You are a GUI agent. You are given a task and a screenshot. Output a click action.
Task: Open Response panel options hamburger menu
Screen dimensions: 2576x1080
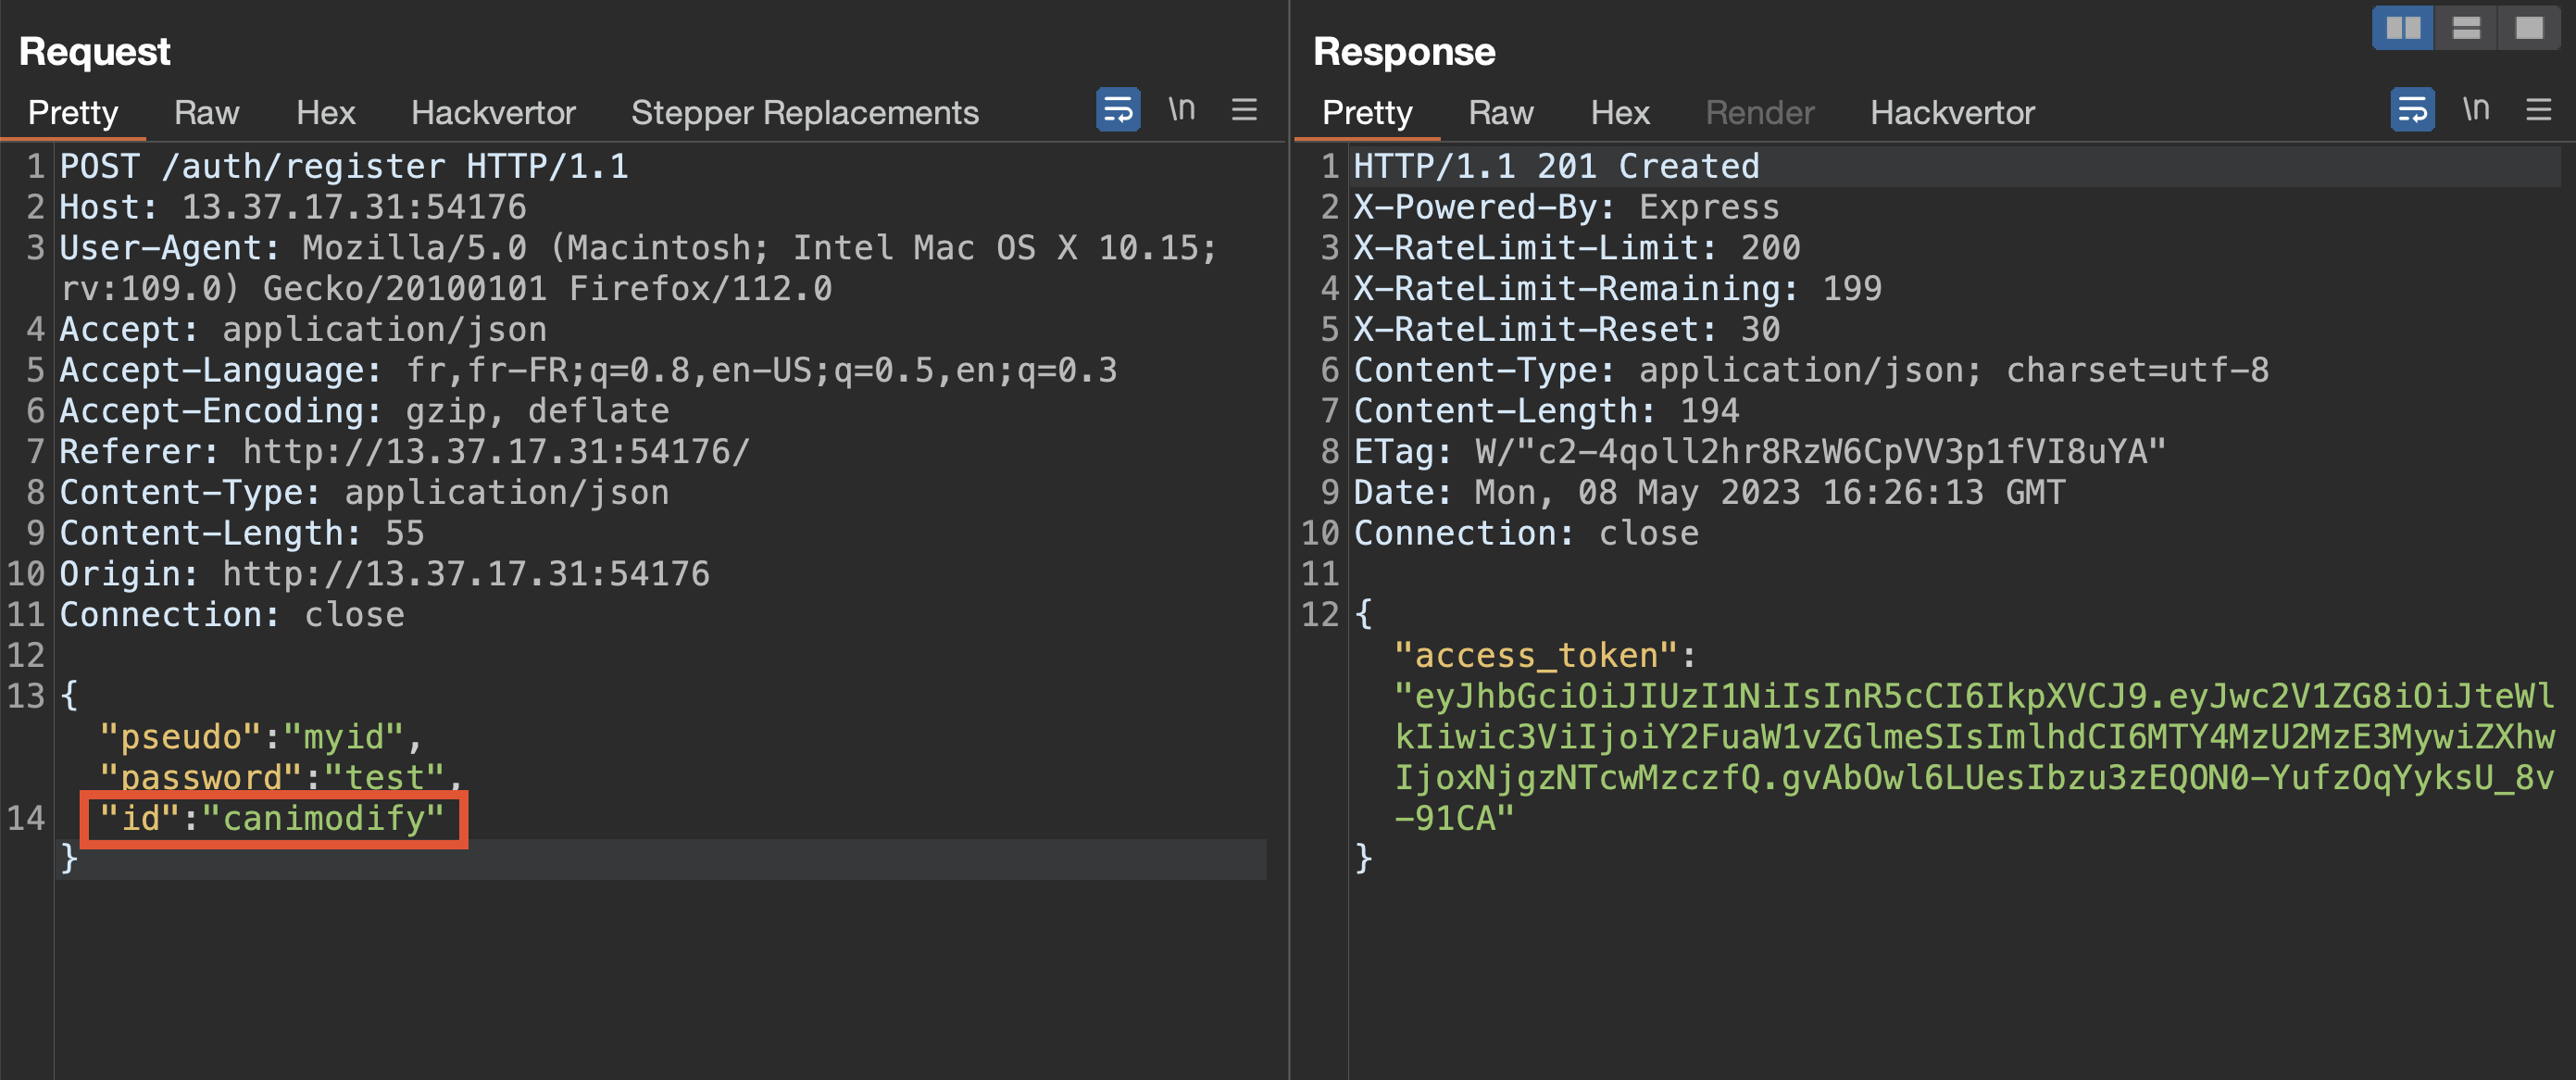2538,109
